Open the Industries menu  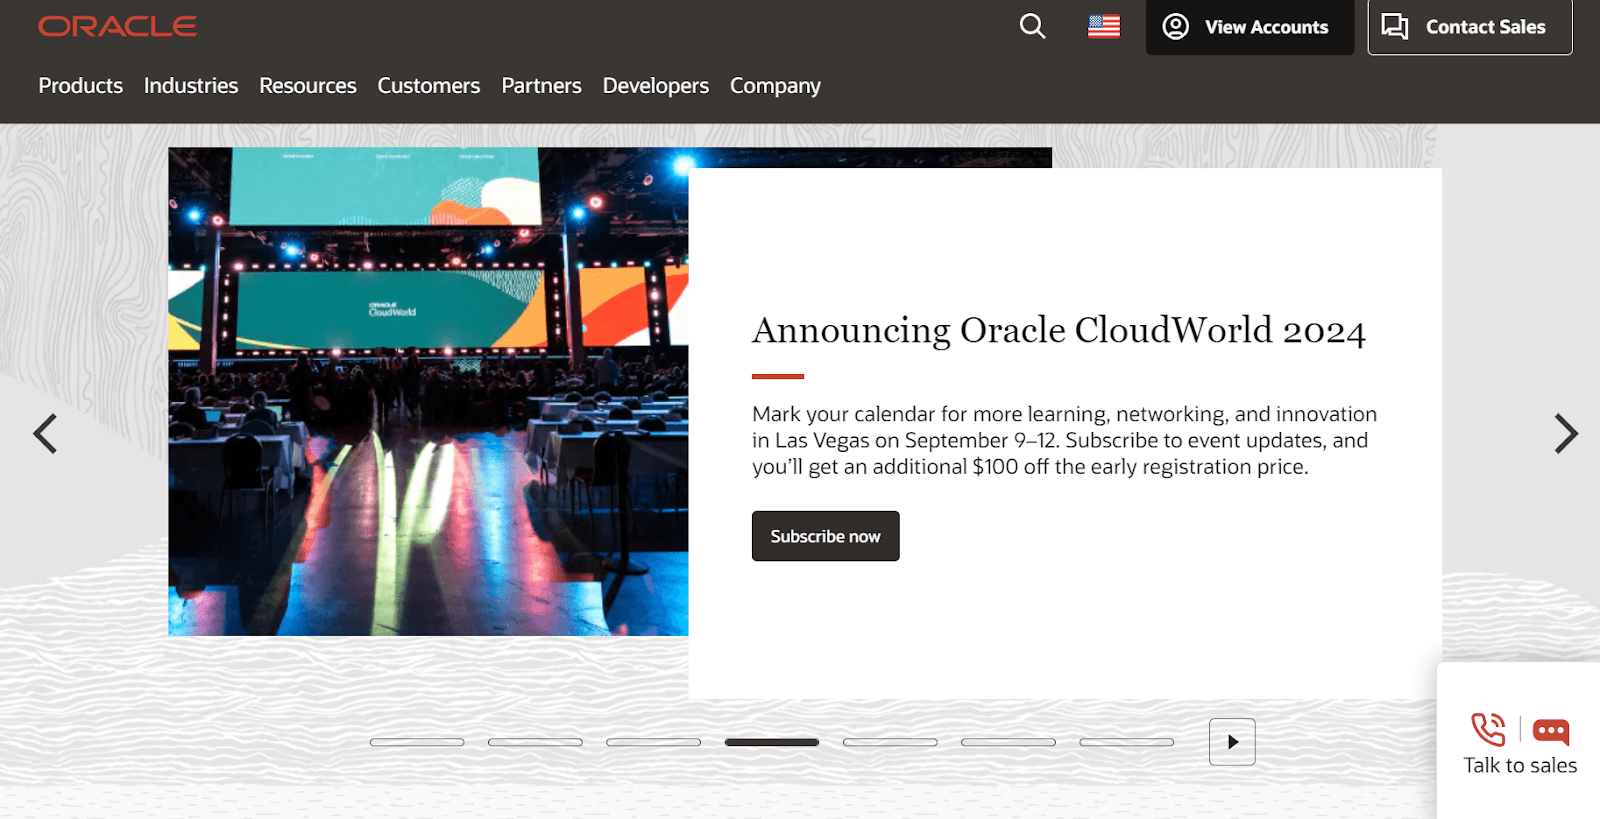(191, 86)
